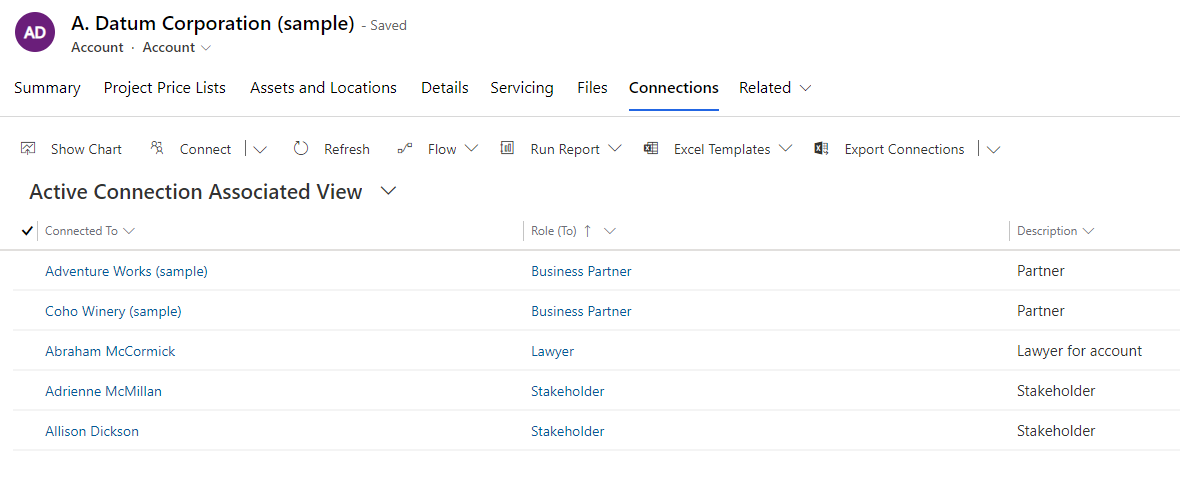This screenshot has width=1180, height=491.
Task: Open the Adventure Works (sample) link
Action: coord(126,271)
